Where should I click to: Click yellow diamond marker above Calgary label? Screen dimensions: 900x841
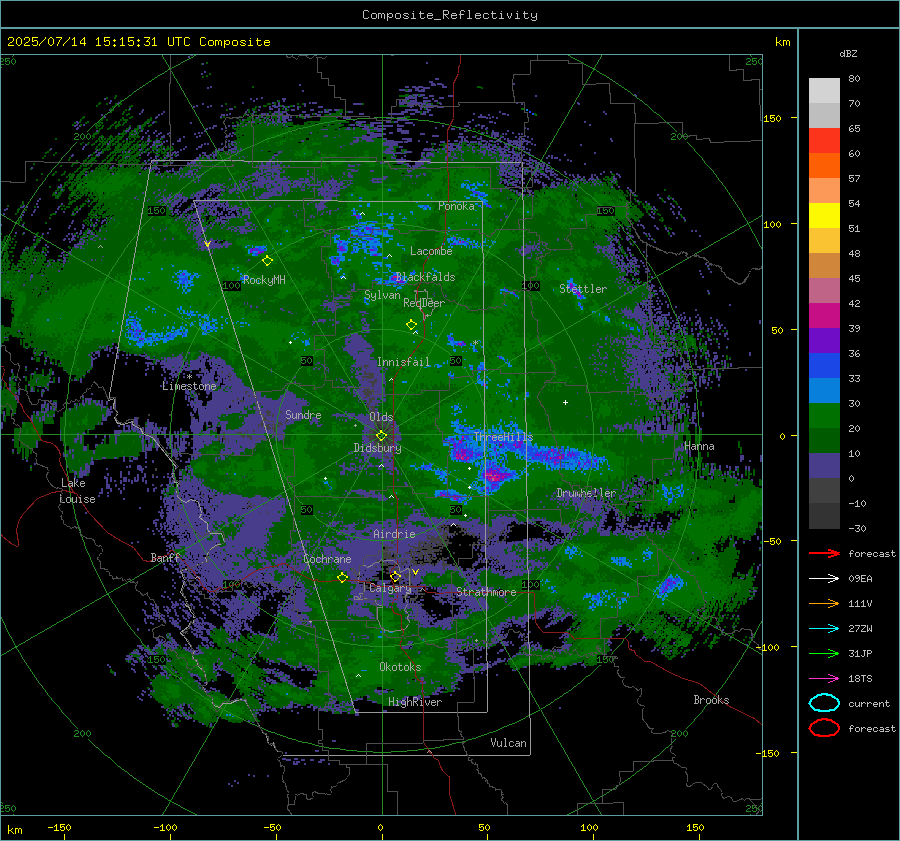(395, 576)
